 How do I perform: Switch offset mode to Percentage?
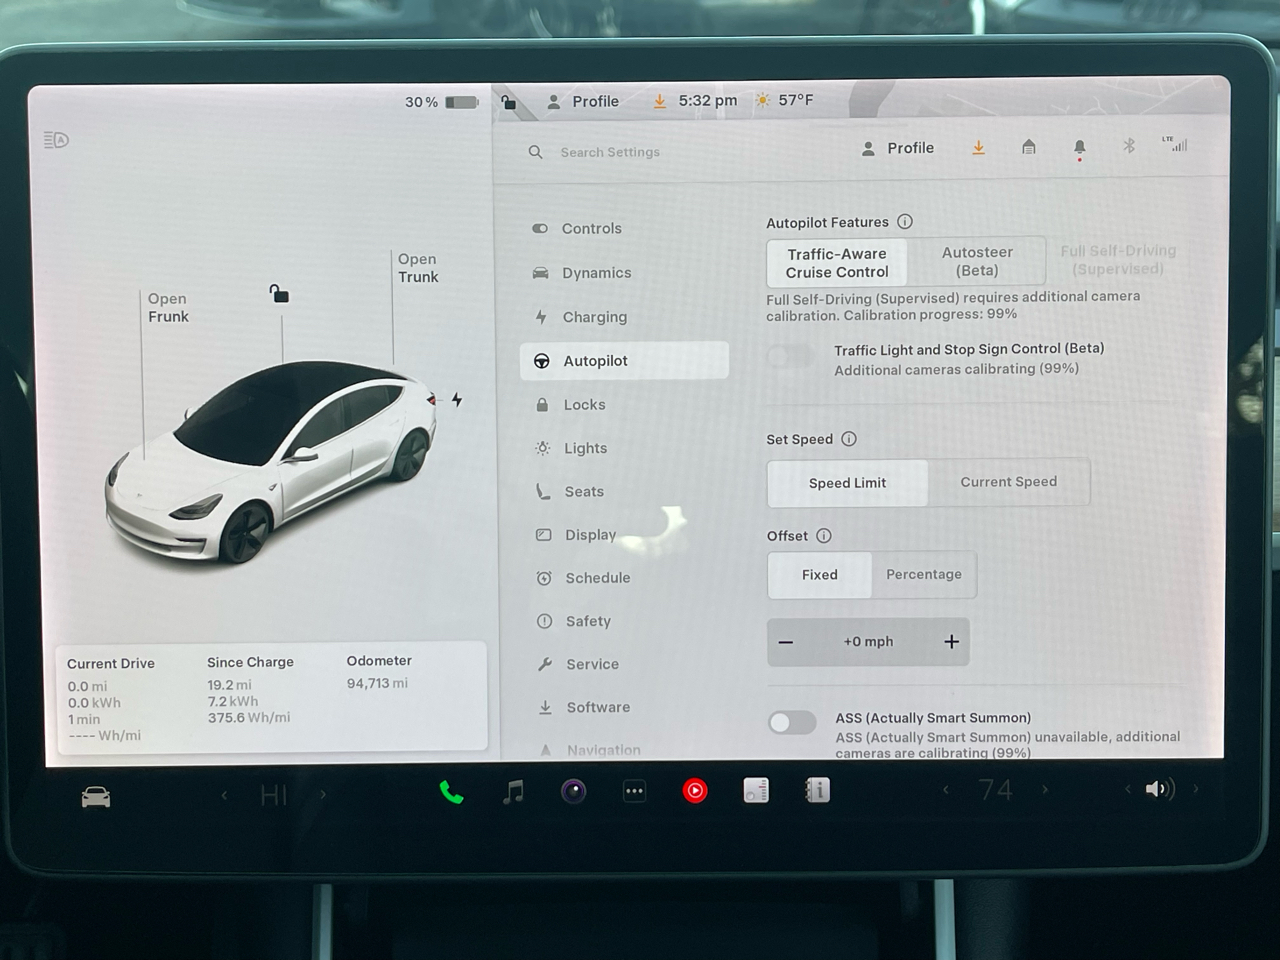click(x=923, y=574)
